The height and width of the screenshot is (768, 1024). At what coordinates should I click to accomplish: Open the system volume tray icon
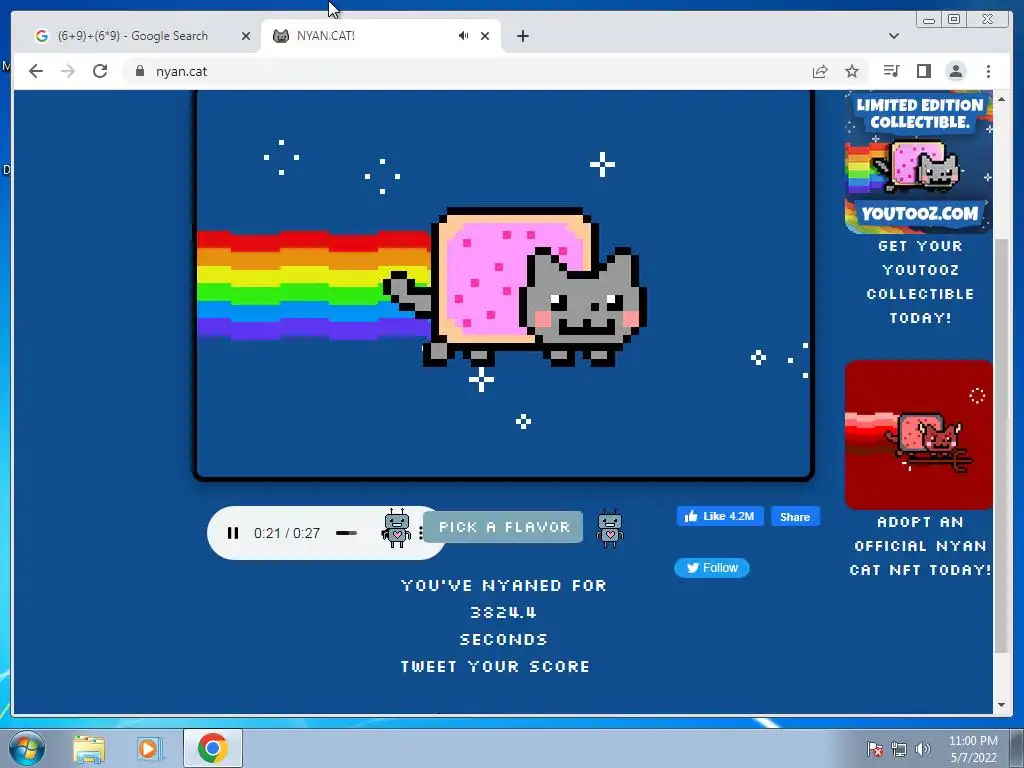coord(923,749)
